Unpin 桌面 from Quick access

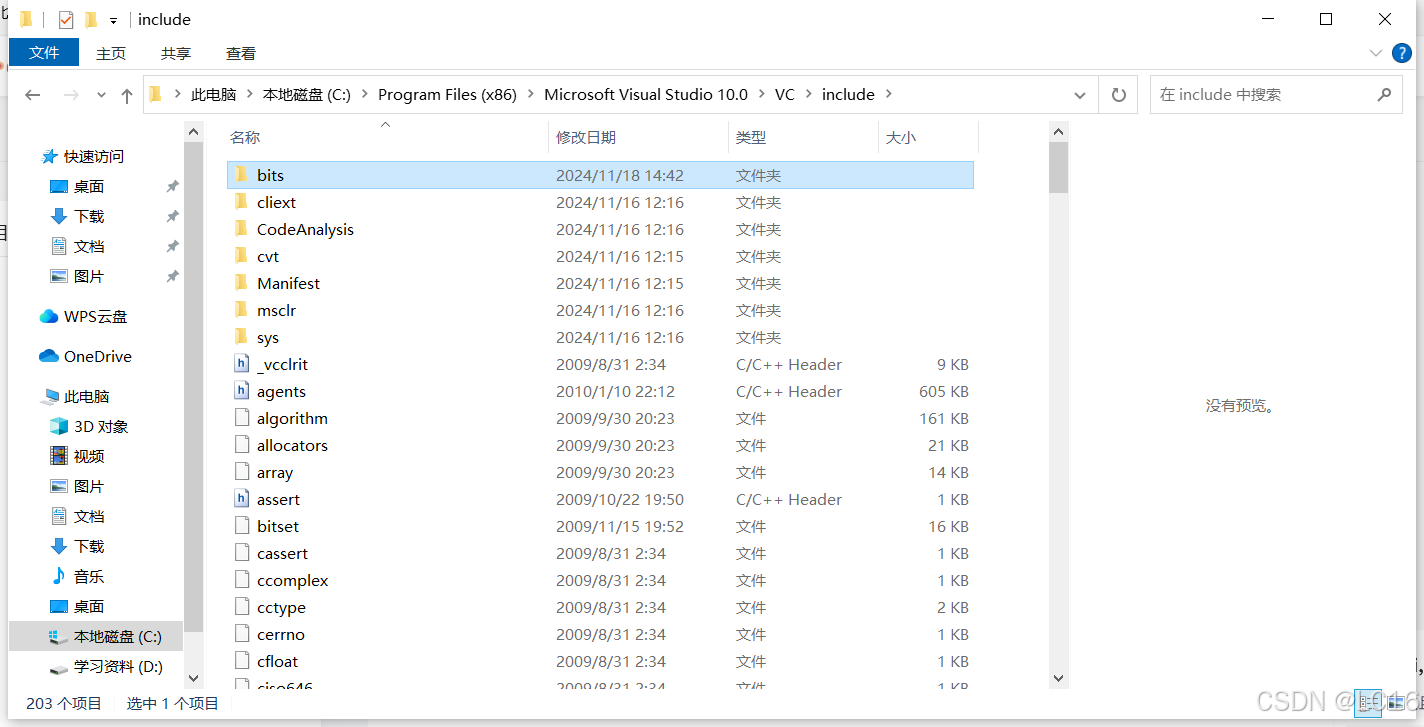click(172, 186)
